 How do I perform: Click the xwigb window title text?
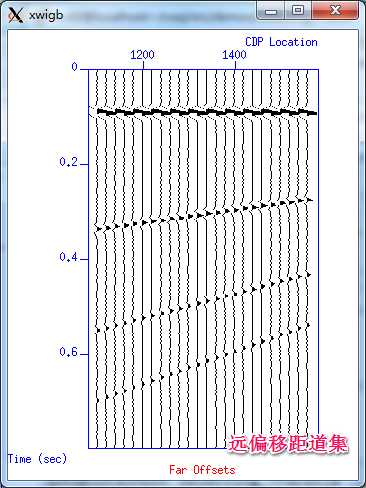coord(46,15)
